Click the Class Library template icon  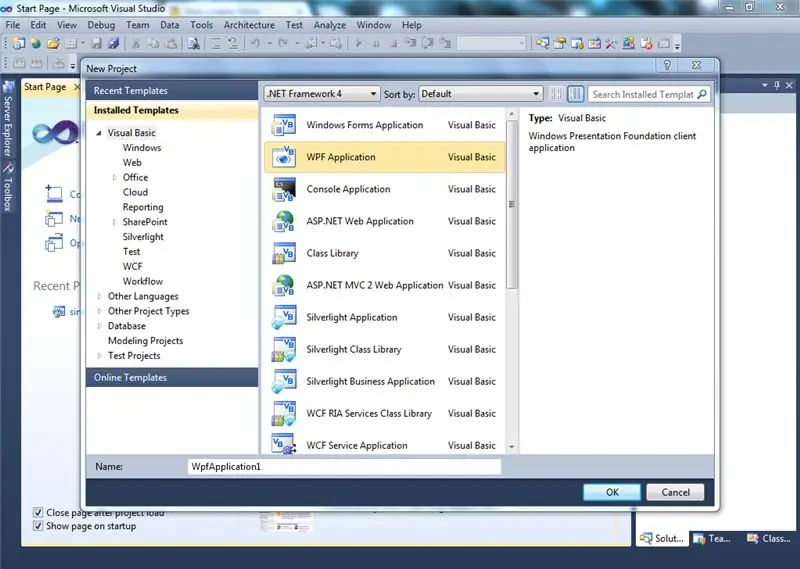coord(284,254)
